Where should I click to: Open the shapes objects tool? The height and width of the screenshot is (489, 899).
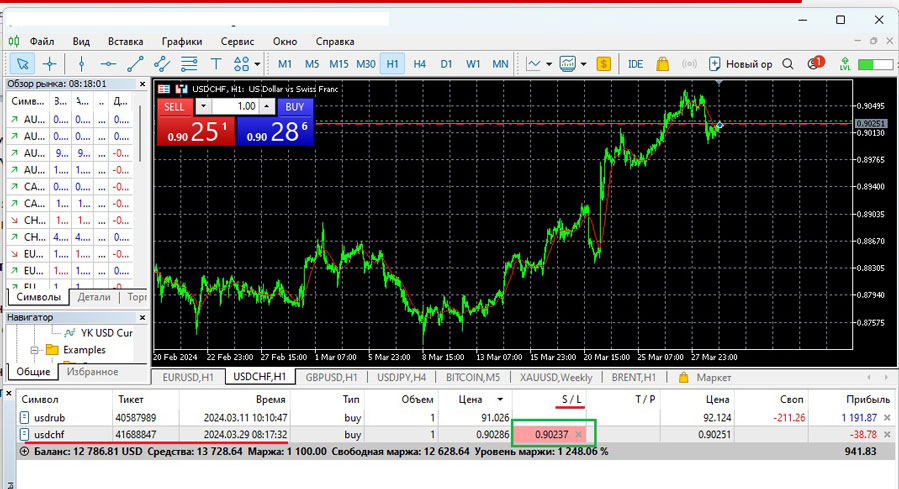(241, 64)
